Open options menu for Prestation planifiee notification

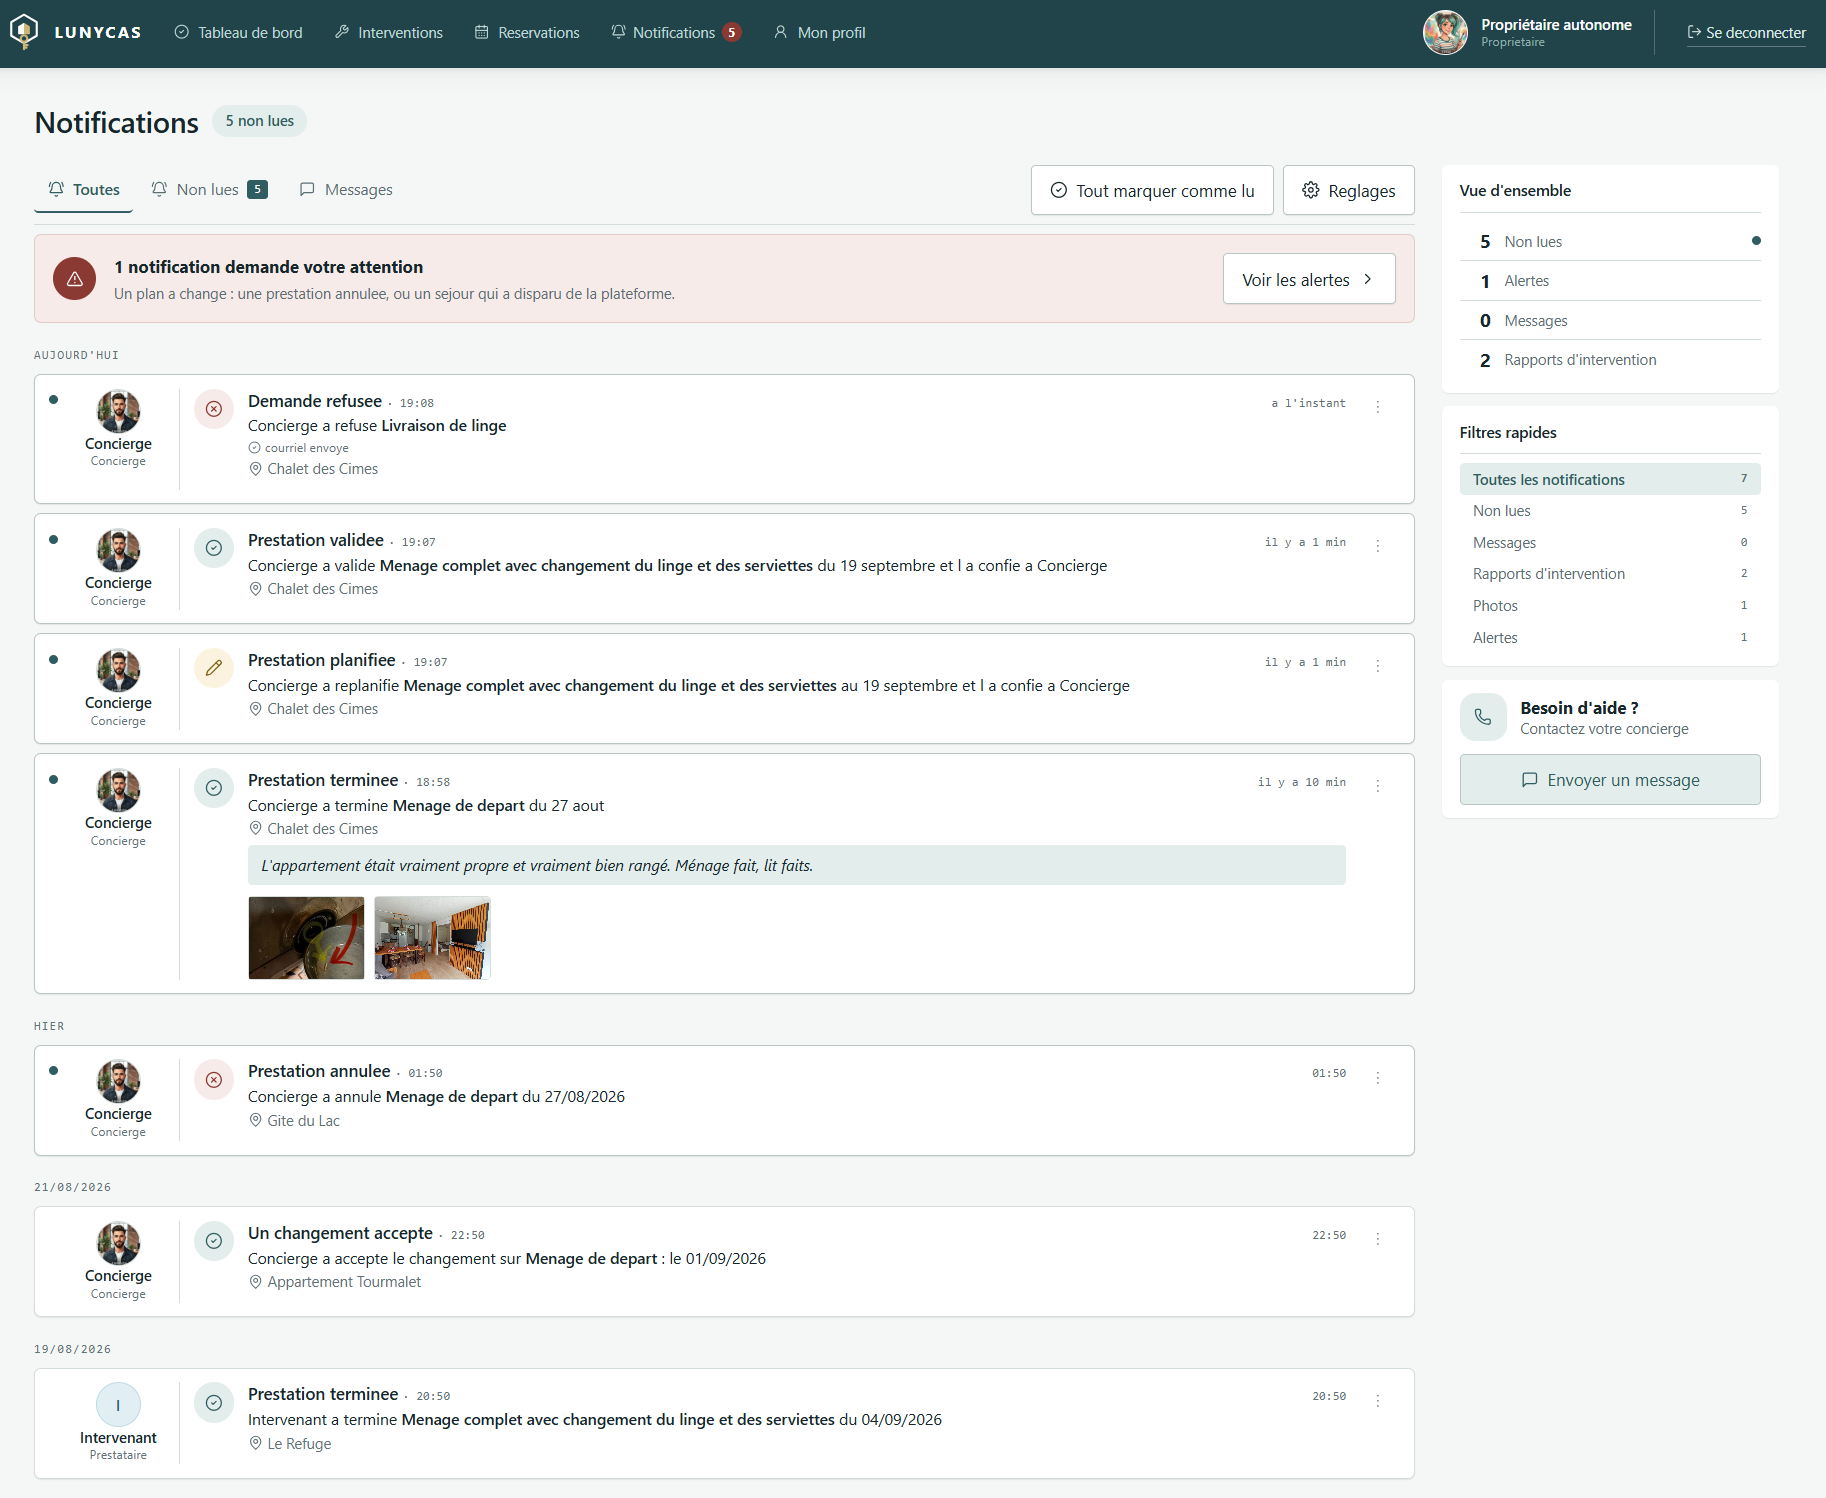1378,666
